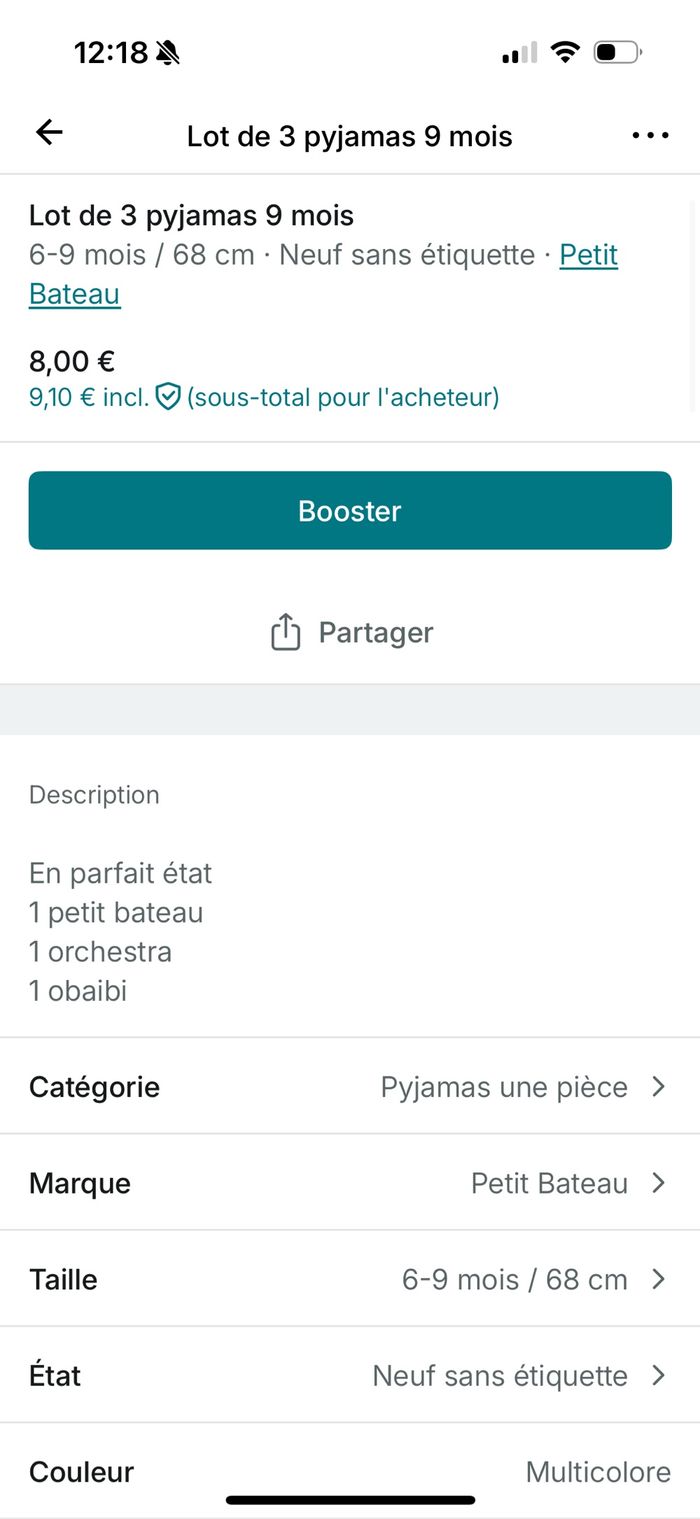Screen dimensions: 700x1519
Task: Expand the Marque row chevron
Action: pyautogui.click(x=658, y=1183)
